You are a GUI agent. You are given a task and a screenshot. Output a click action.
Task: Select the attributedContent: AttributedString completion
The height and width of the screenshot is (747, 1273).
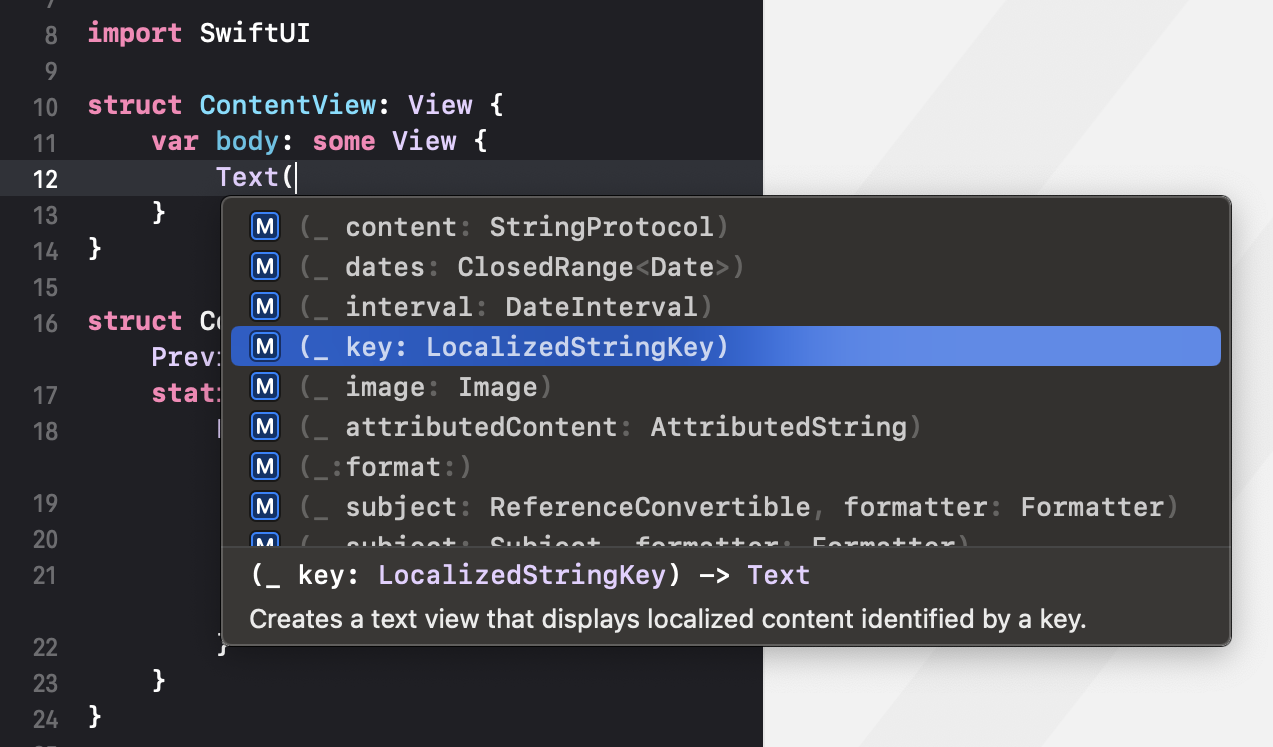coord(726,427)
